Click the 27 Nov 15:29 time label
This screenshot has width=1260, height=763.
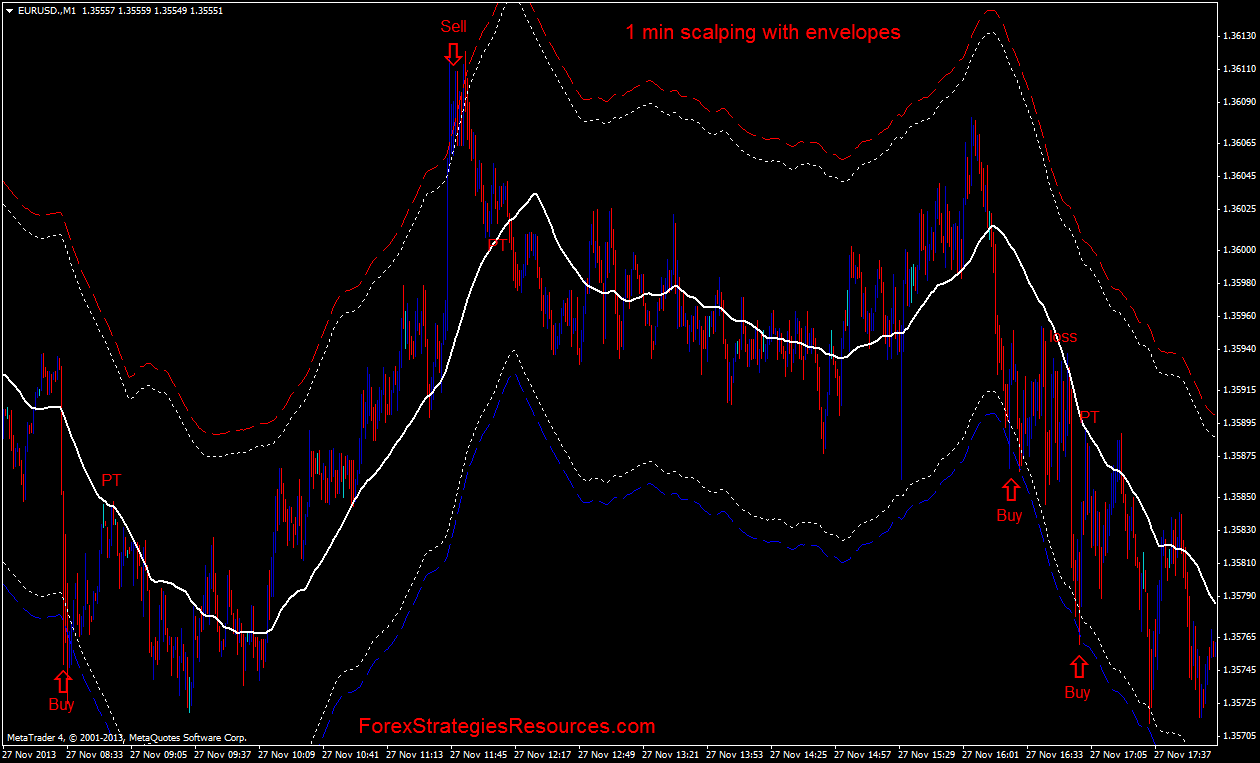pyautogui.click(x=927, y=755)
